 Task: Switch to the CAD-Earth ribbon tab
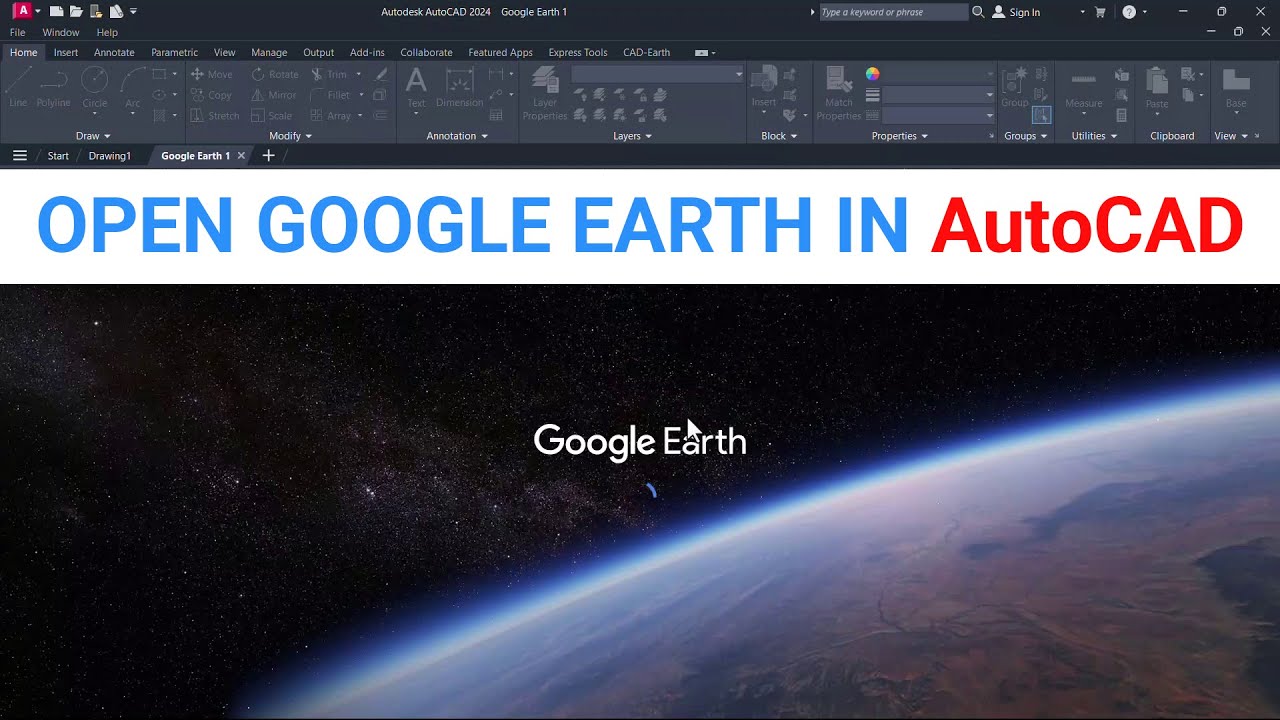click(647, 52)
